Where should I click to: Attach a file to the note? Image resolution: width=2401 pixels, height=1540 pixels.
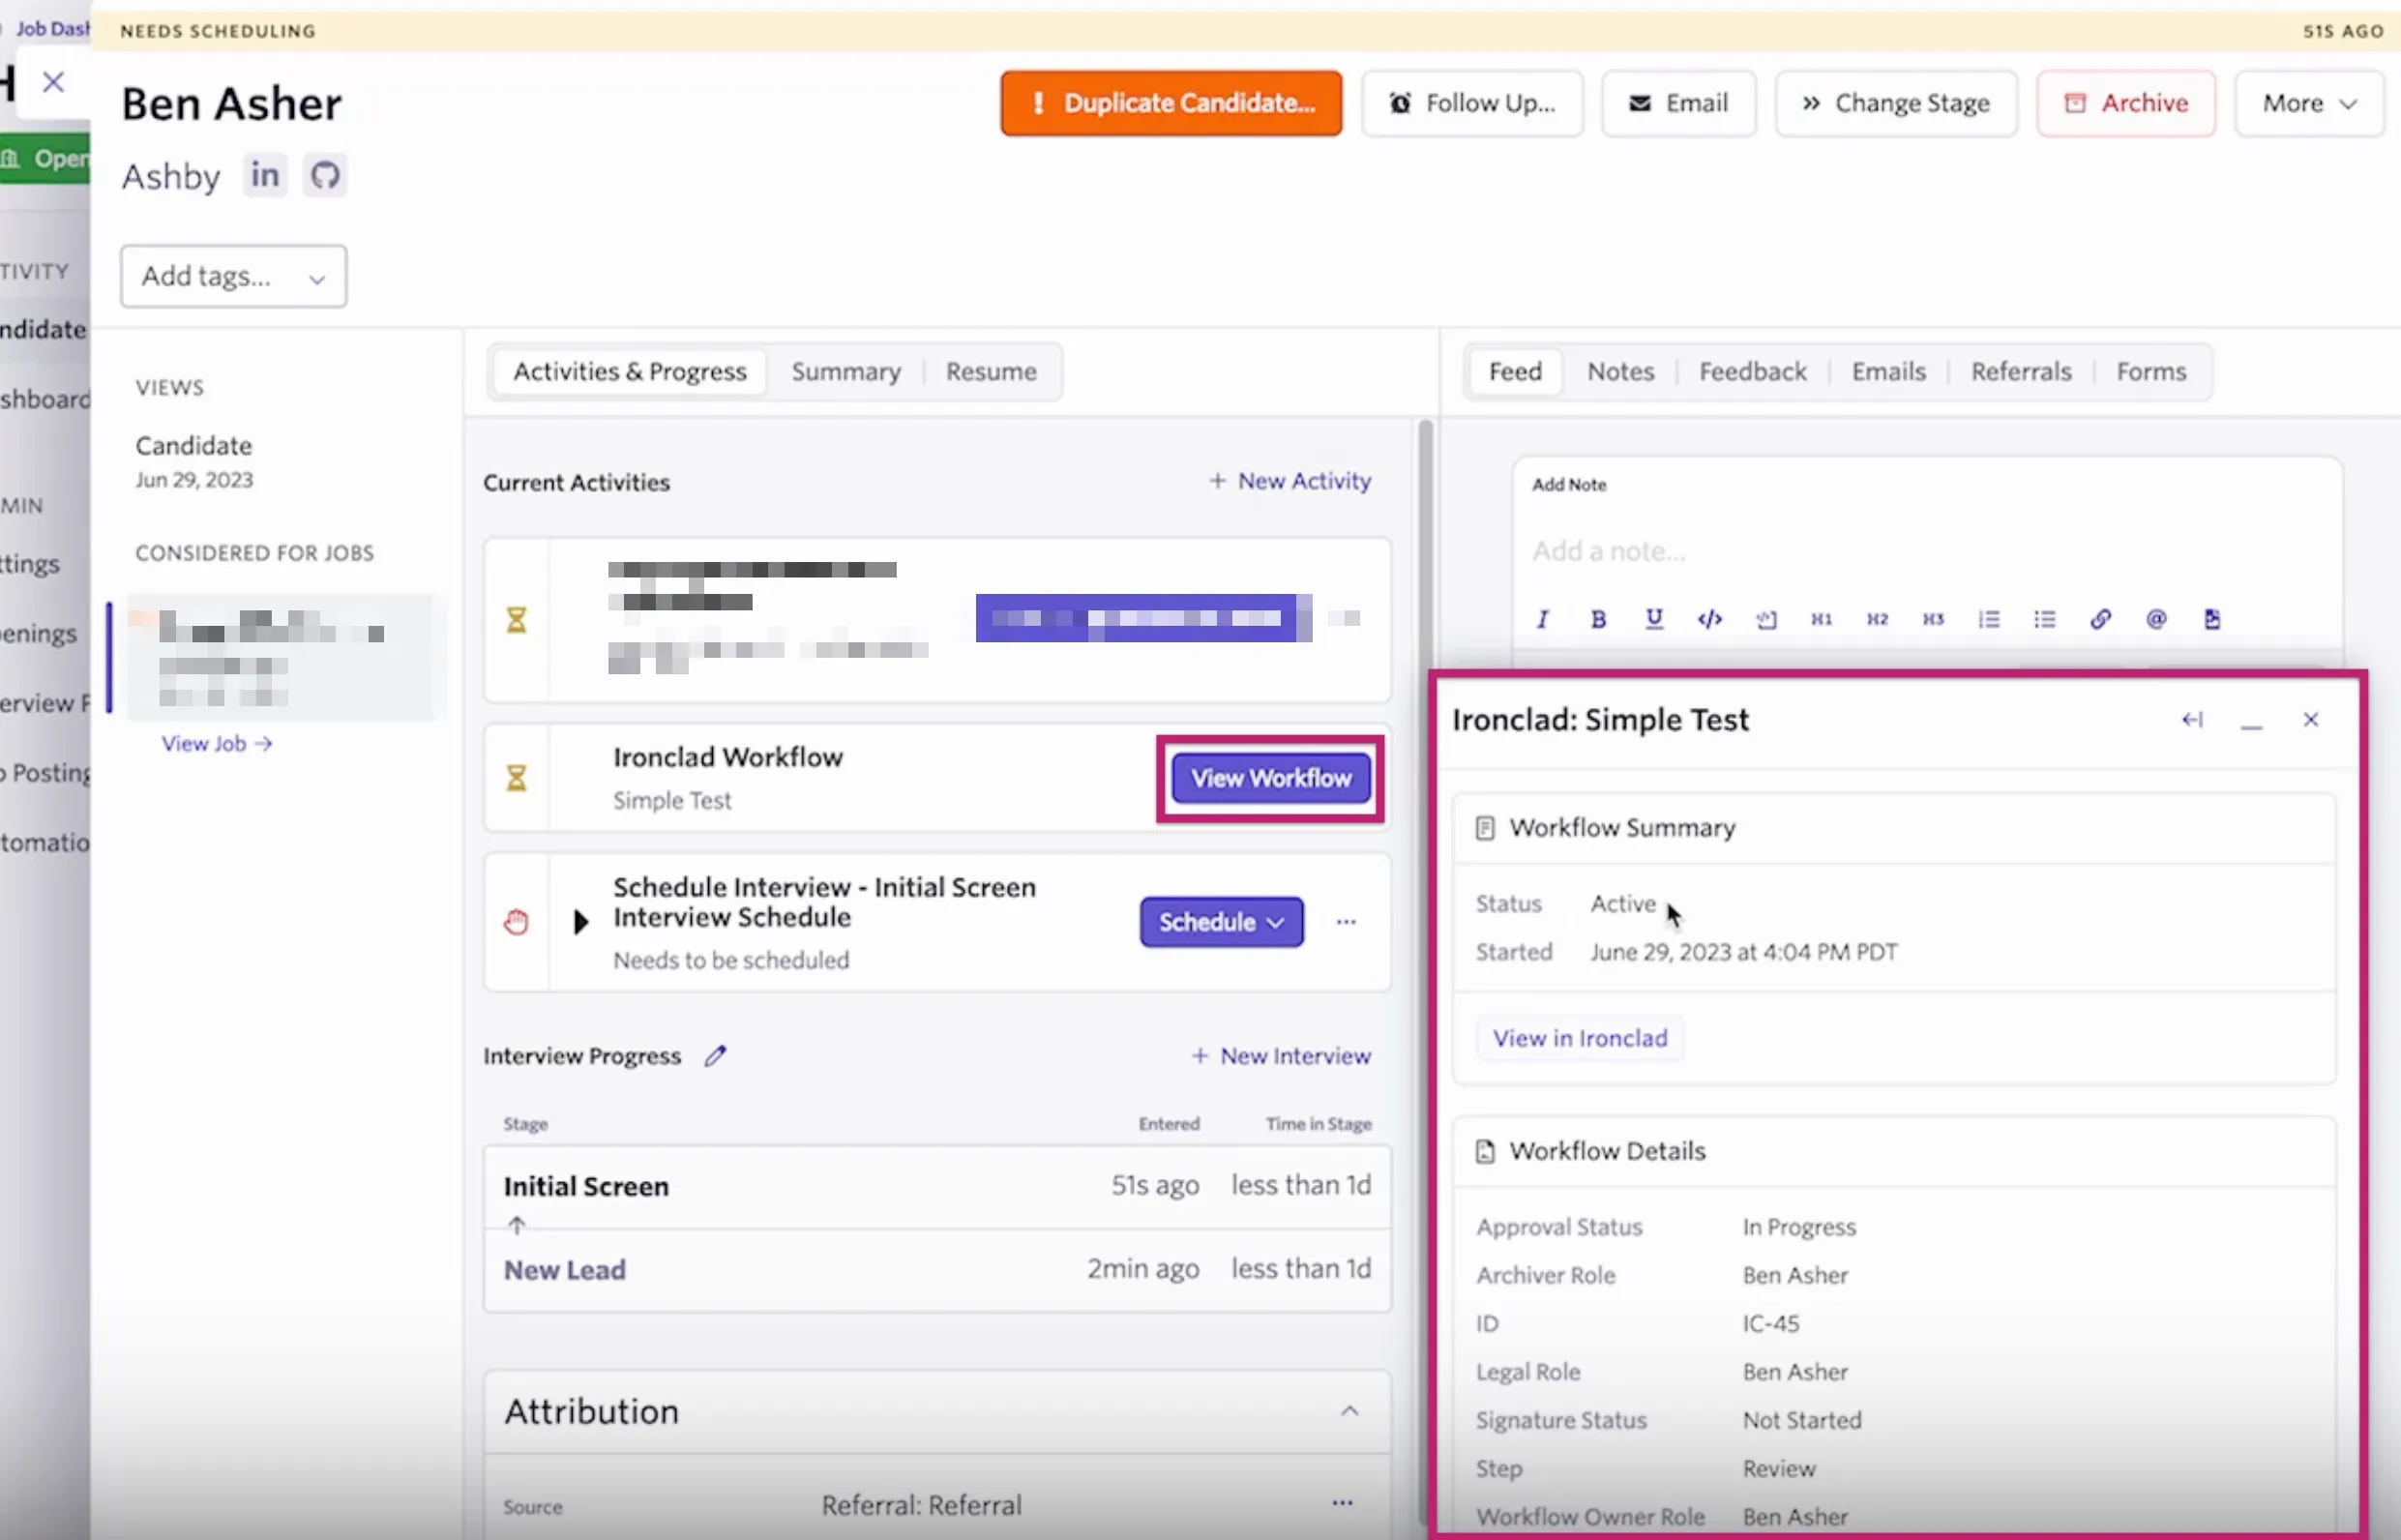coord(2212,620)
